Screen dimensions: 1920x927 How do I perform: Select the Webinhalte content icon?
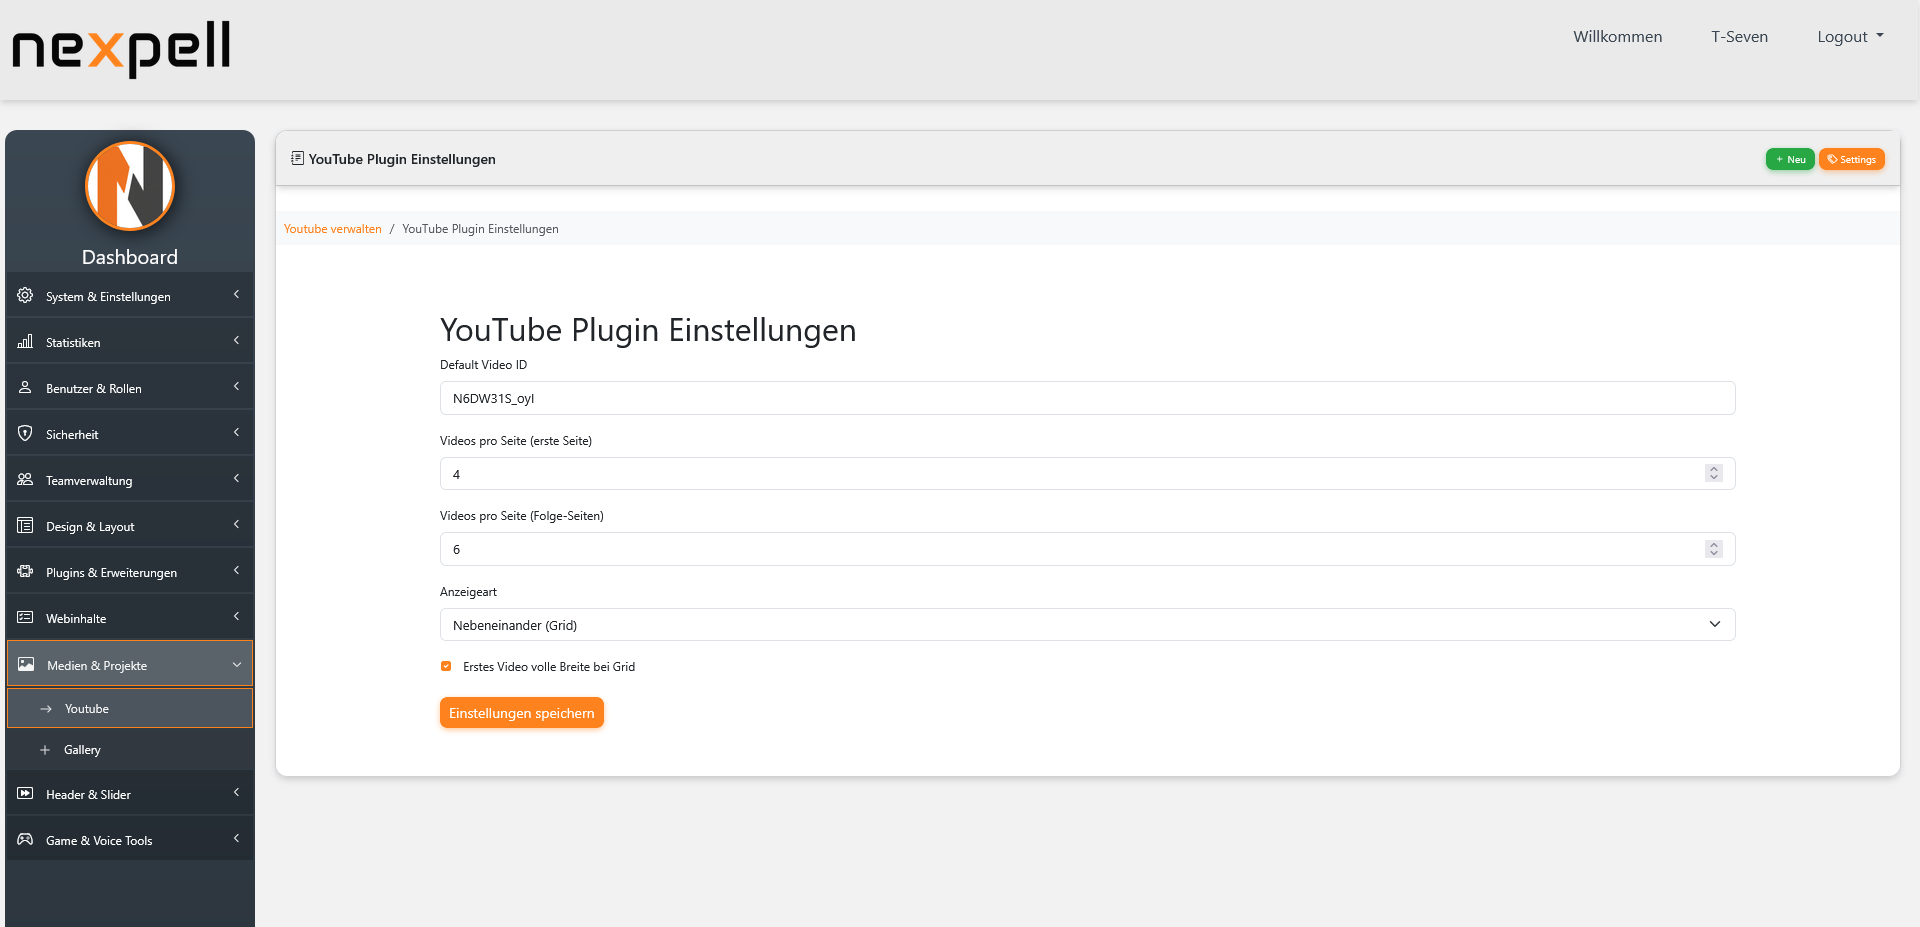coord(24,617)
